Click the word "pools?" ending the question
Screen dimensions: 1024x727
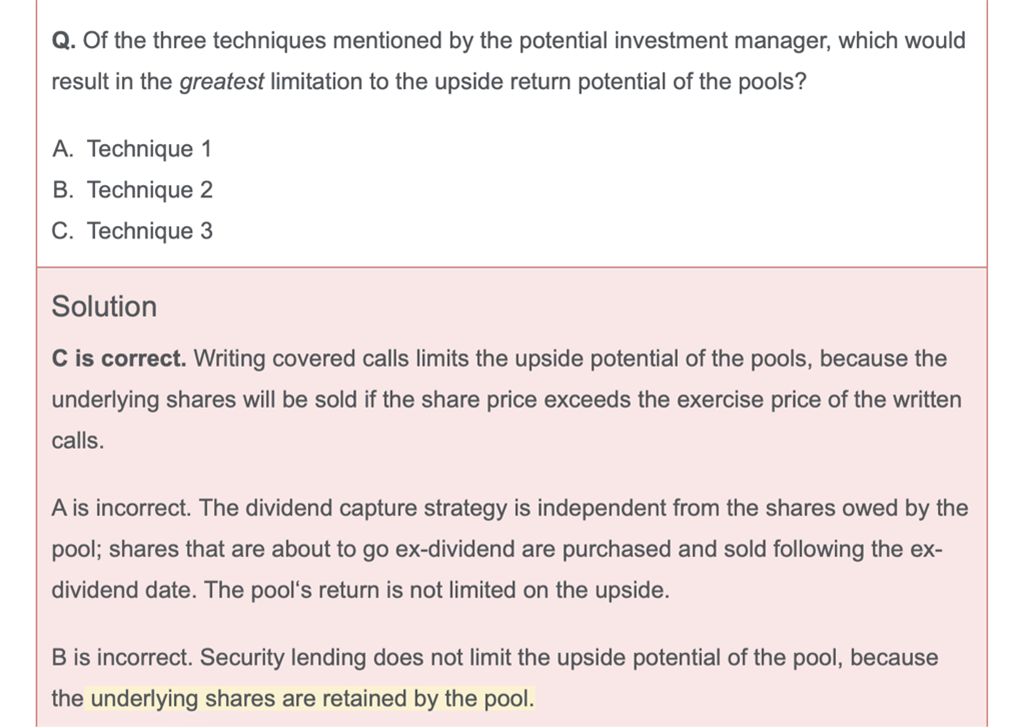tap(768, 82)
